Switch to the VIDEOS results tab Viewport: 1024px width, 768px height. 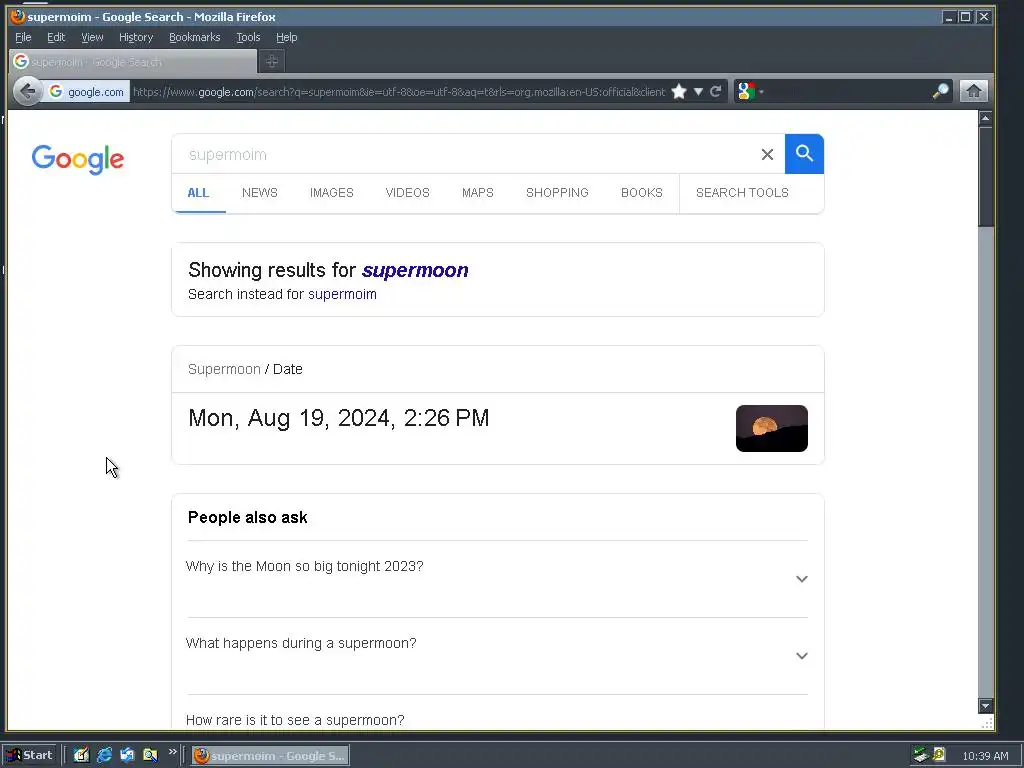pyautogui.click(x=408, y=193)
